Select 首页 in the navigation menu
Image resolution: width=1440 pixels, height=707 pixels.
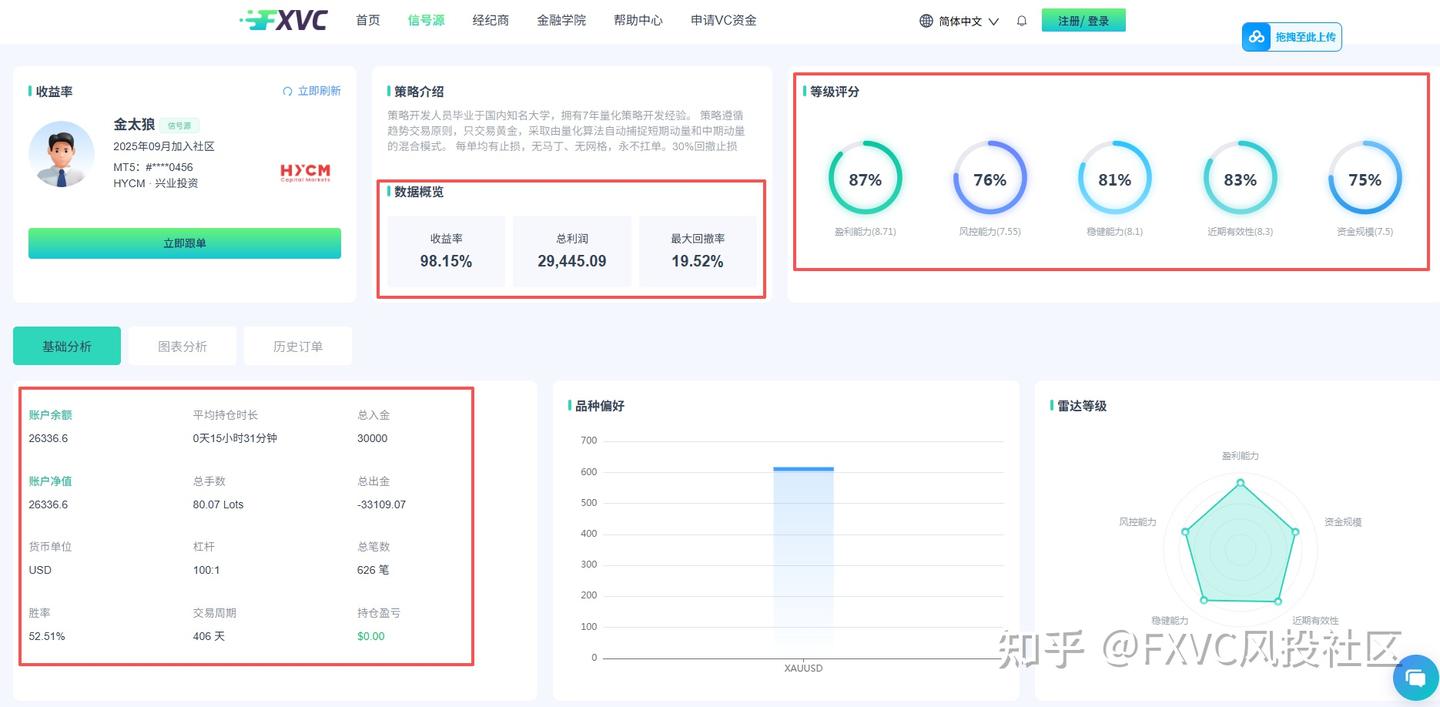366,19
